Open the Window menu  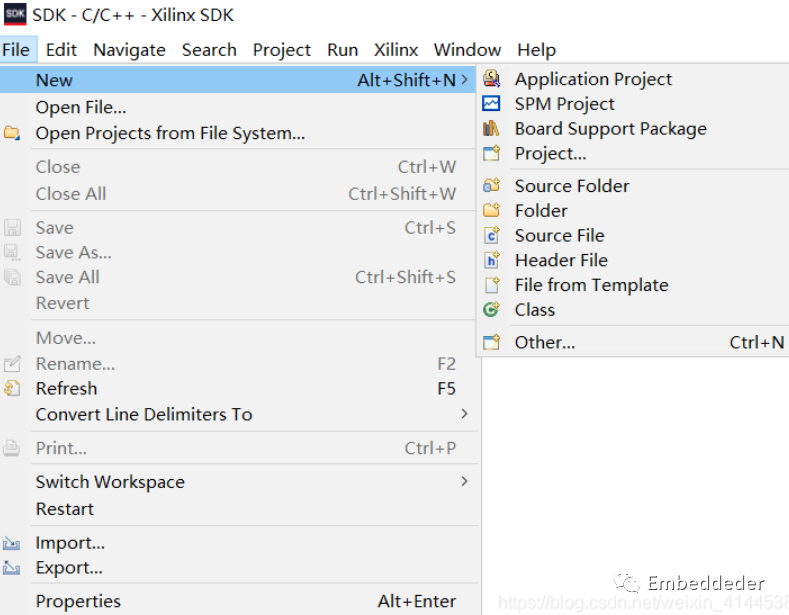point(467,50)
